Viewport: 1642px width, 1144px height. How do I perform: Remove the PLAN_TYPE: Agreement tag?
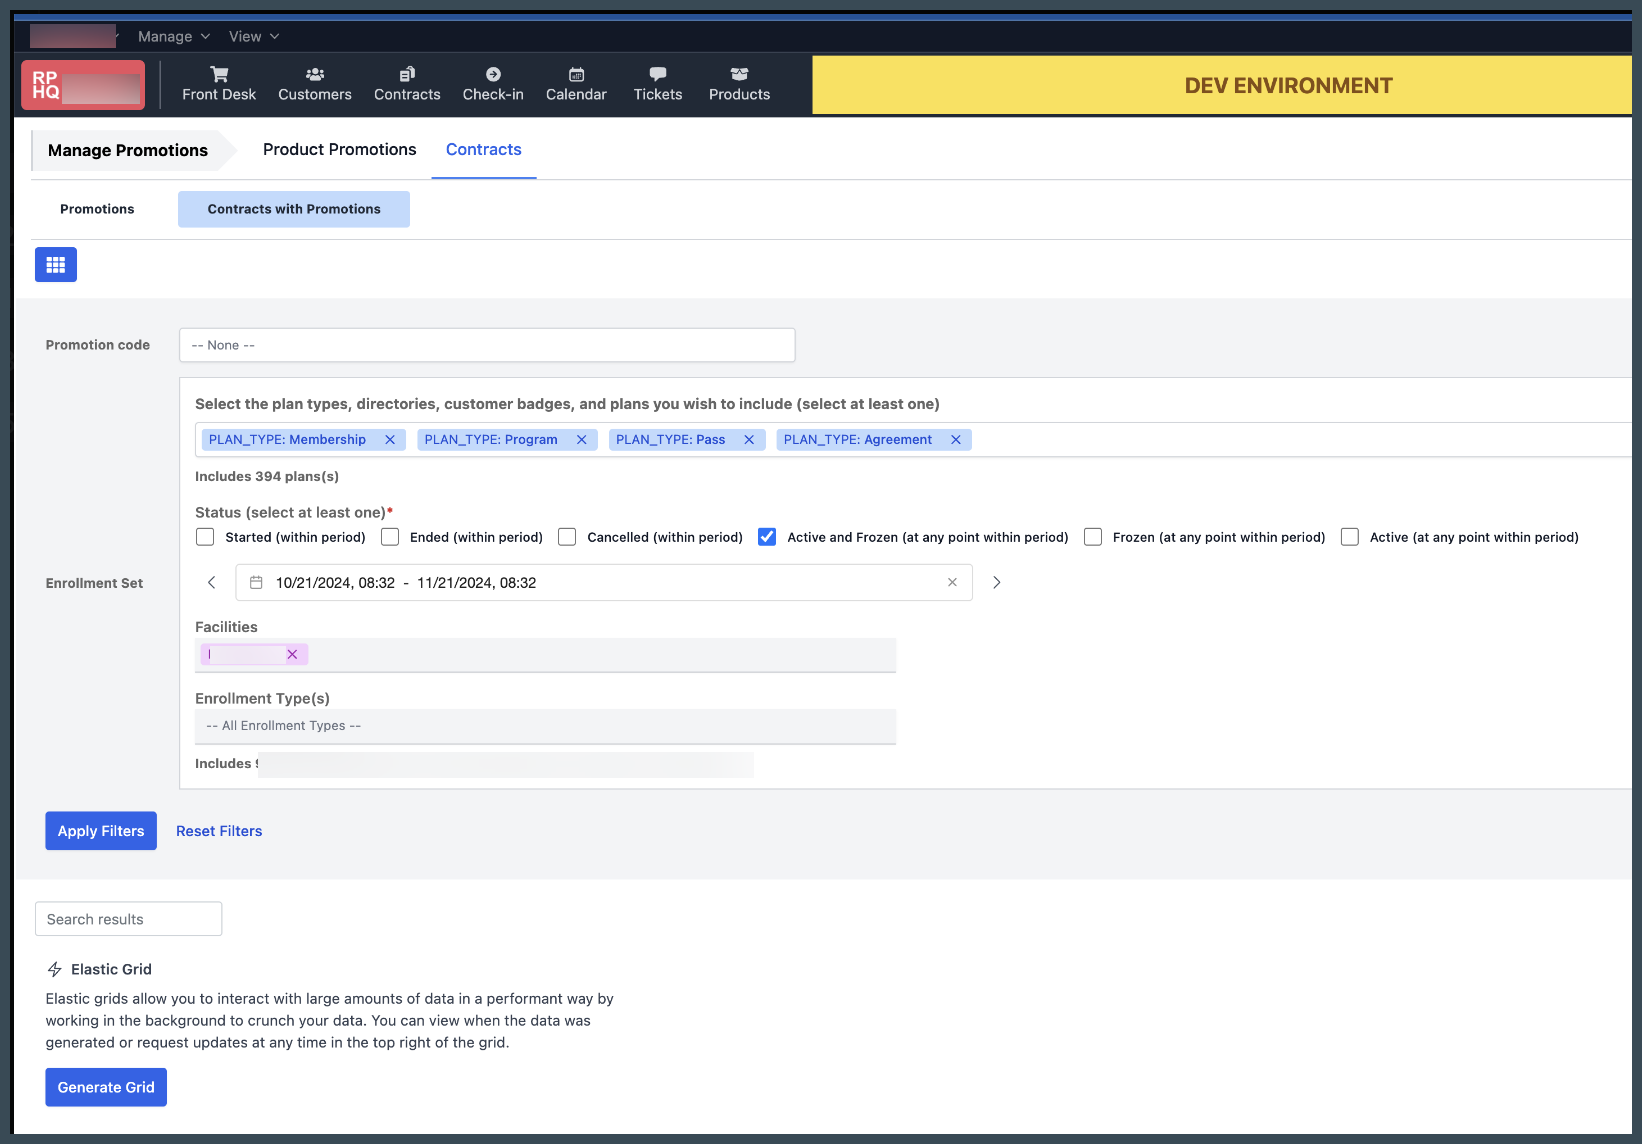[956, 440]
